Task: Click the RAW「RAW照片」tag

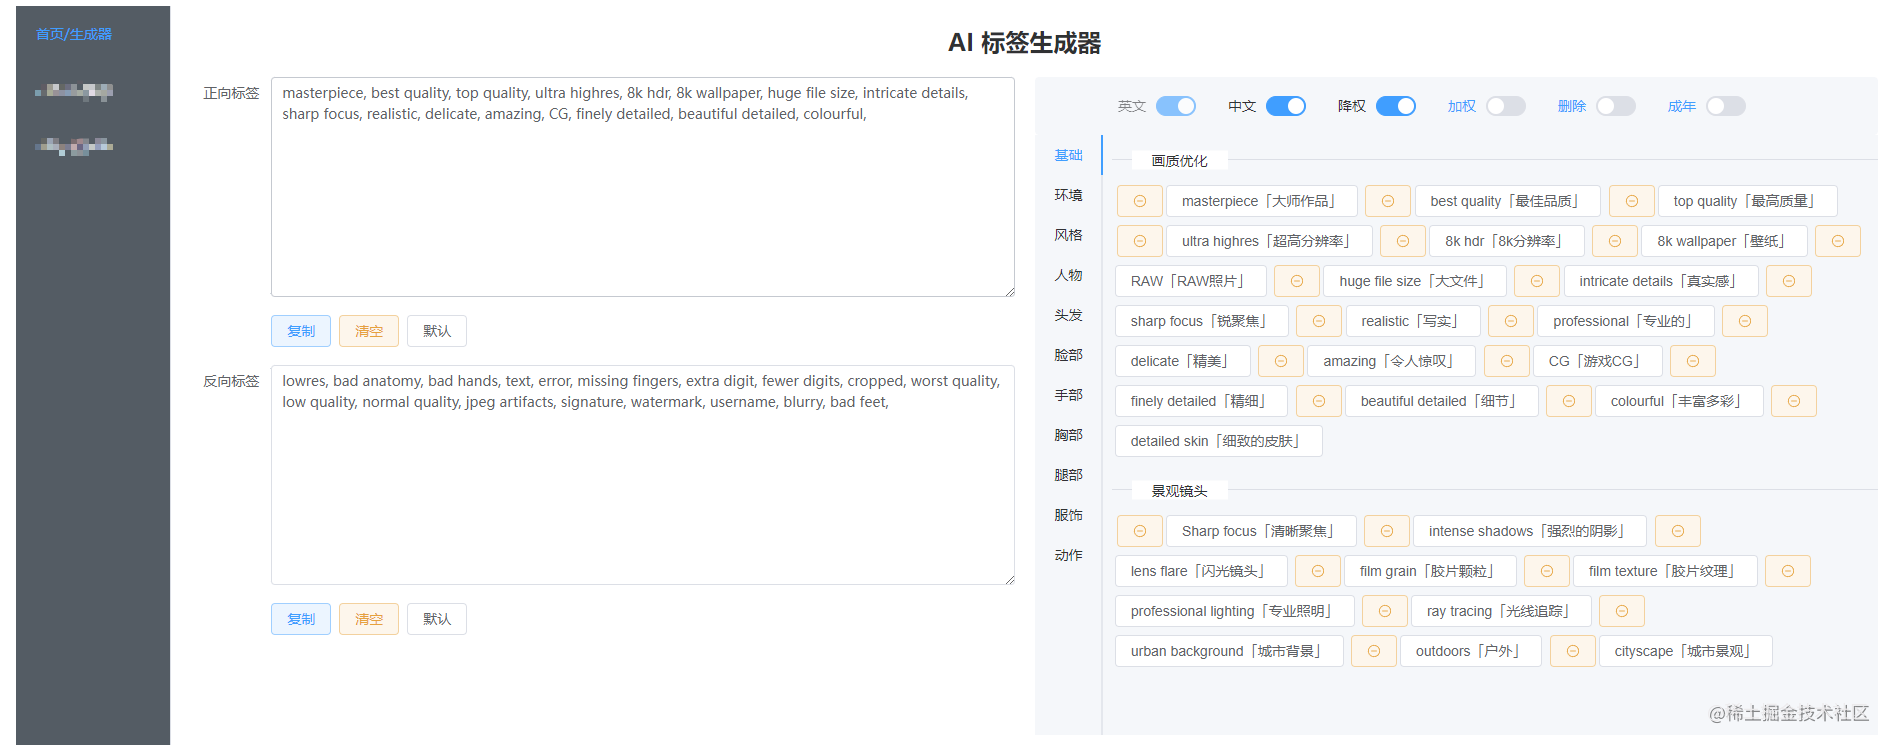Action: pyautogui.click(x=1191, y=281)
